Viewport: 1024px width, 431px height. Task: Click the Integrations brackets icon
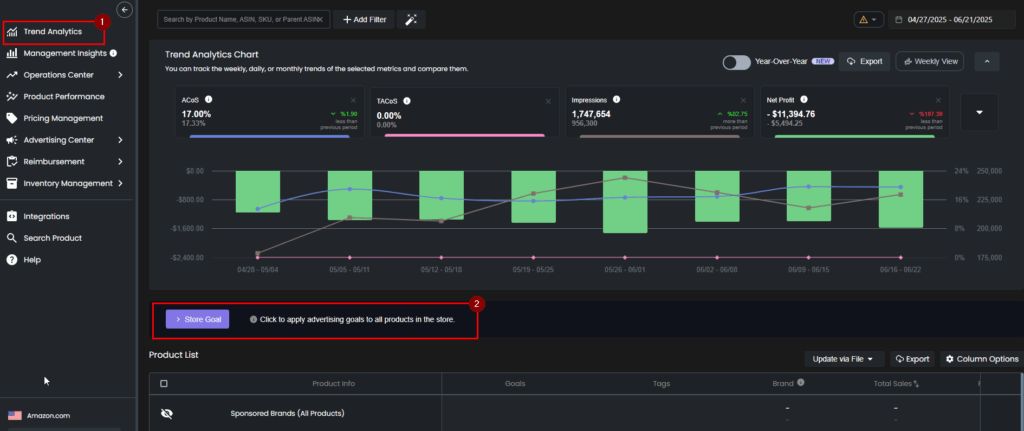[12, 216]
